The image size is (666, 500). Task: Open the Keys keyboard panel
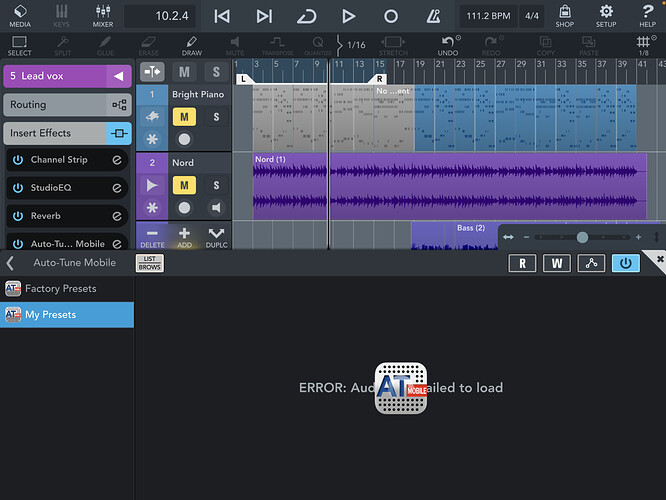(62, 16)
